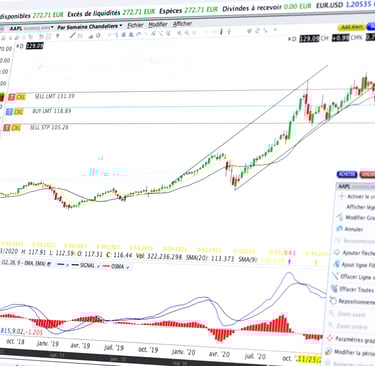
Task: Choose the Modifier la période context menu entry
Action: click(x=354, y=352)
